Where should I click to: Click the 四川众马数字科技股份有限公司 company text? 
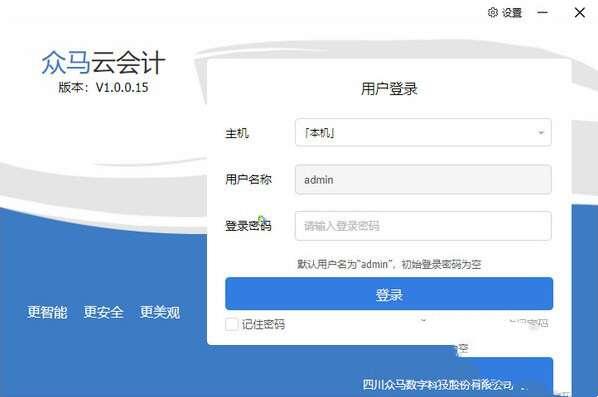point(437,384)
